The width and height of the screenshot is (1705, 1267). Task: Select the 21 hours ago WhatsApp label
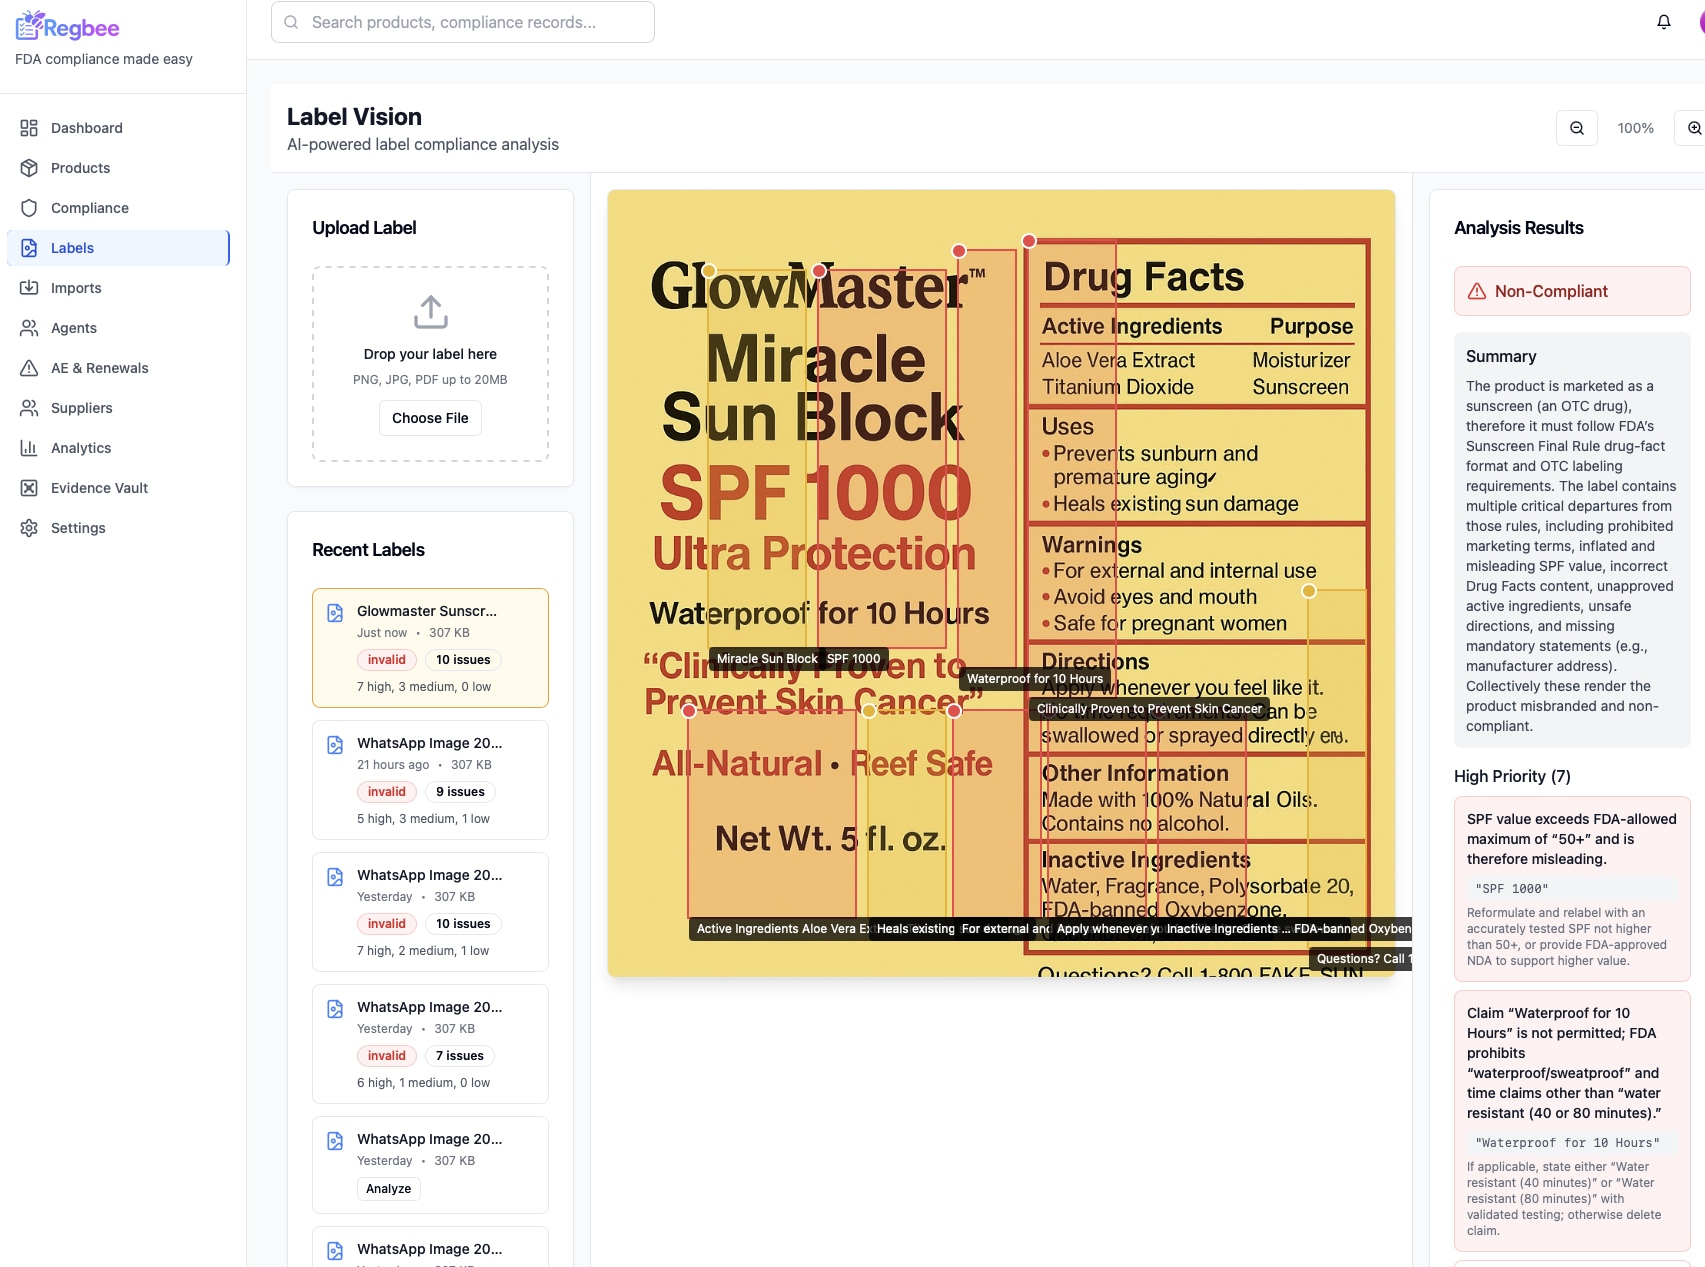430,779
